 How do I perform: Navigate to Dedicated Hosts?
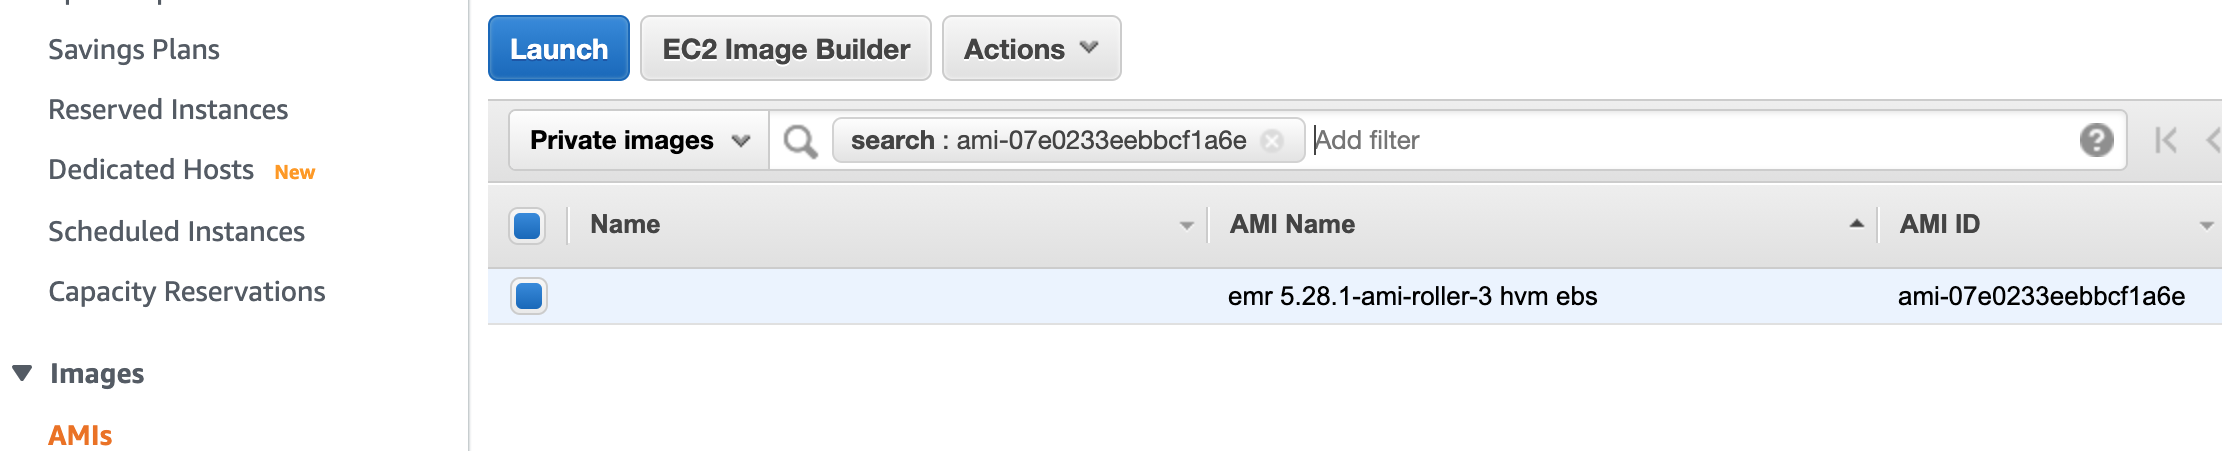151,170
